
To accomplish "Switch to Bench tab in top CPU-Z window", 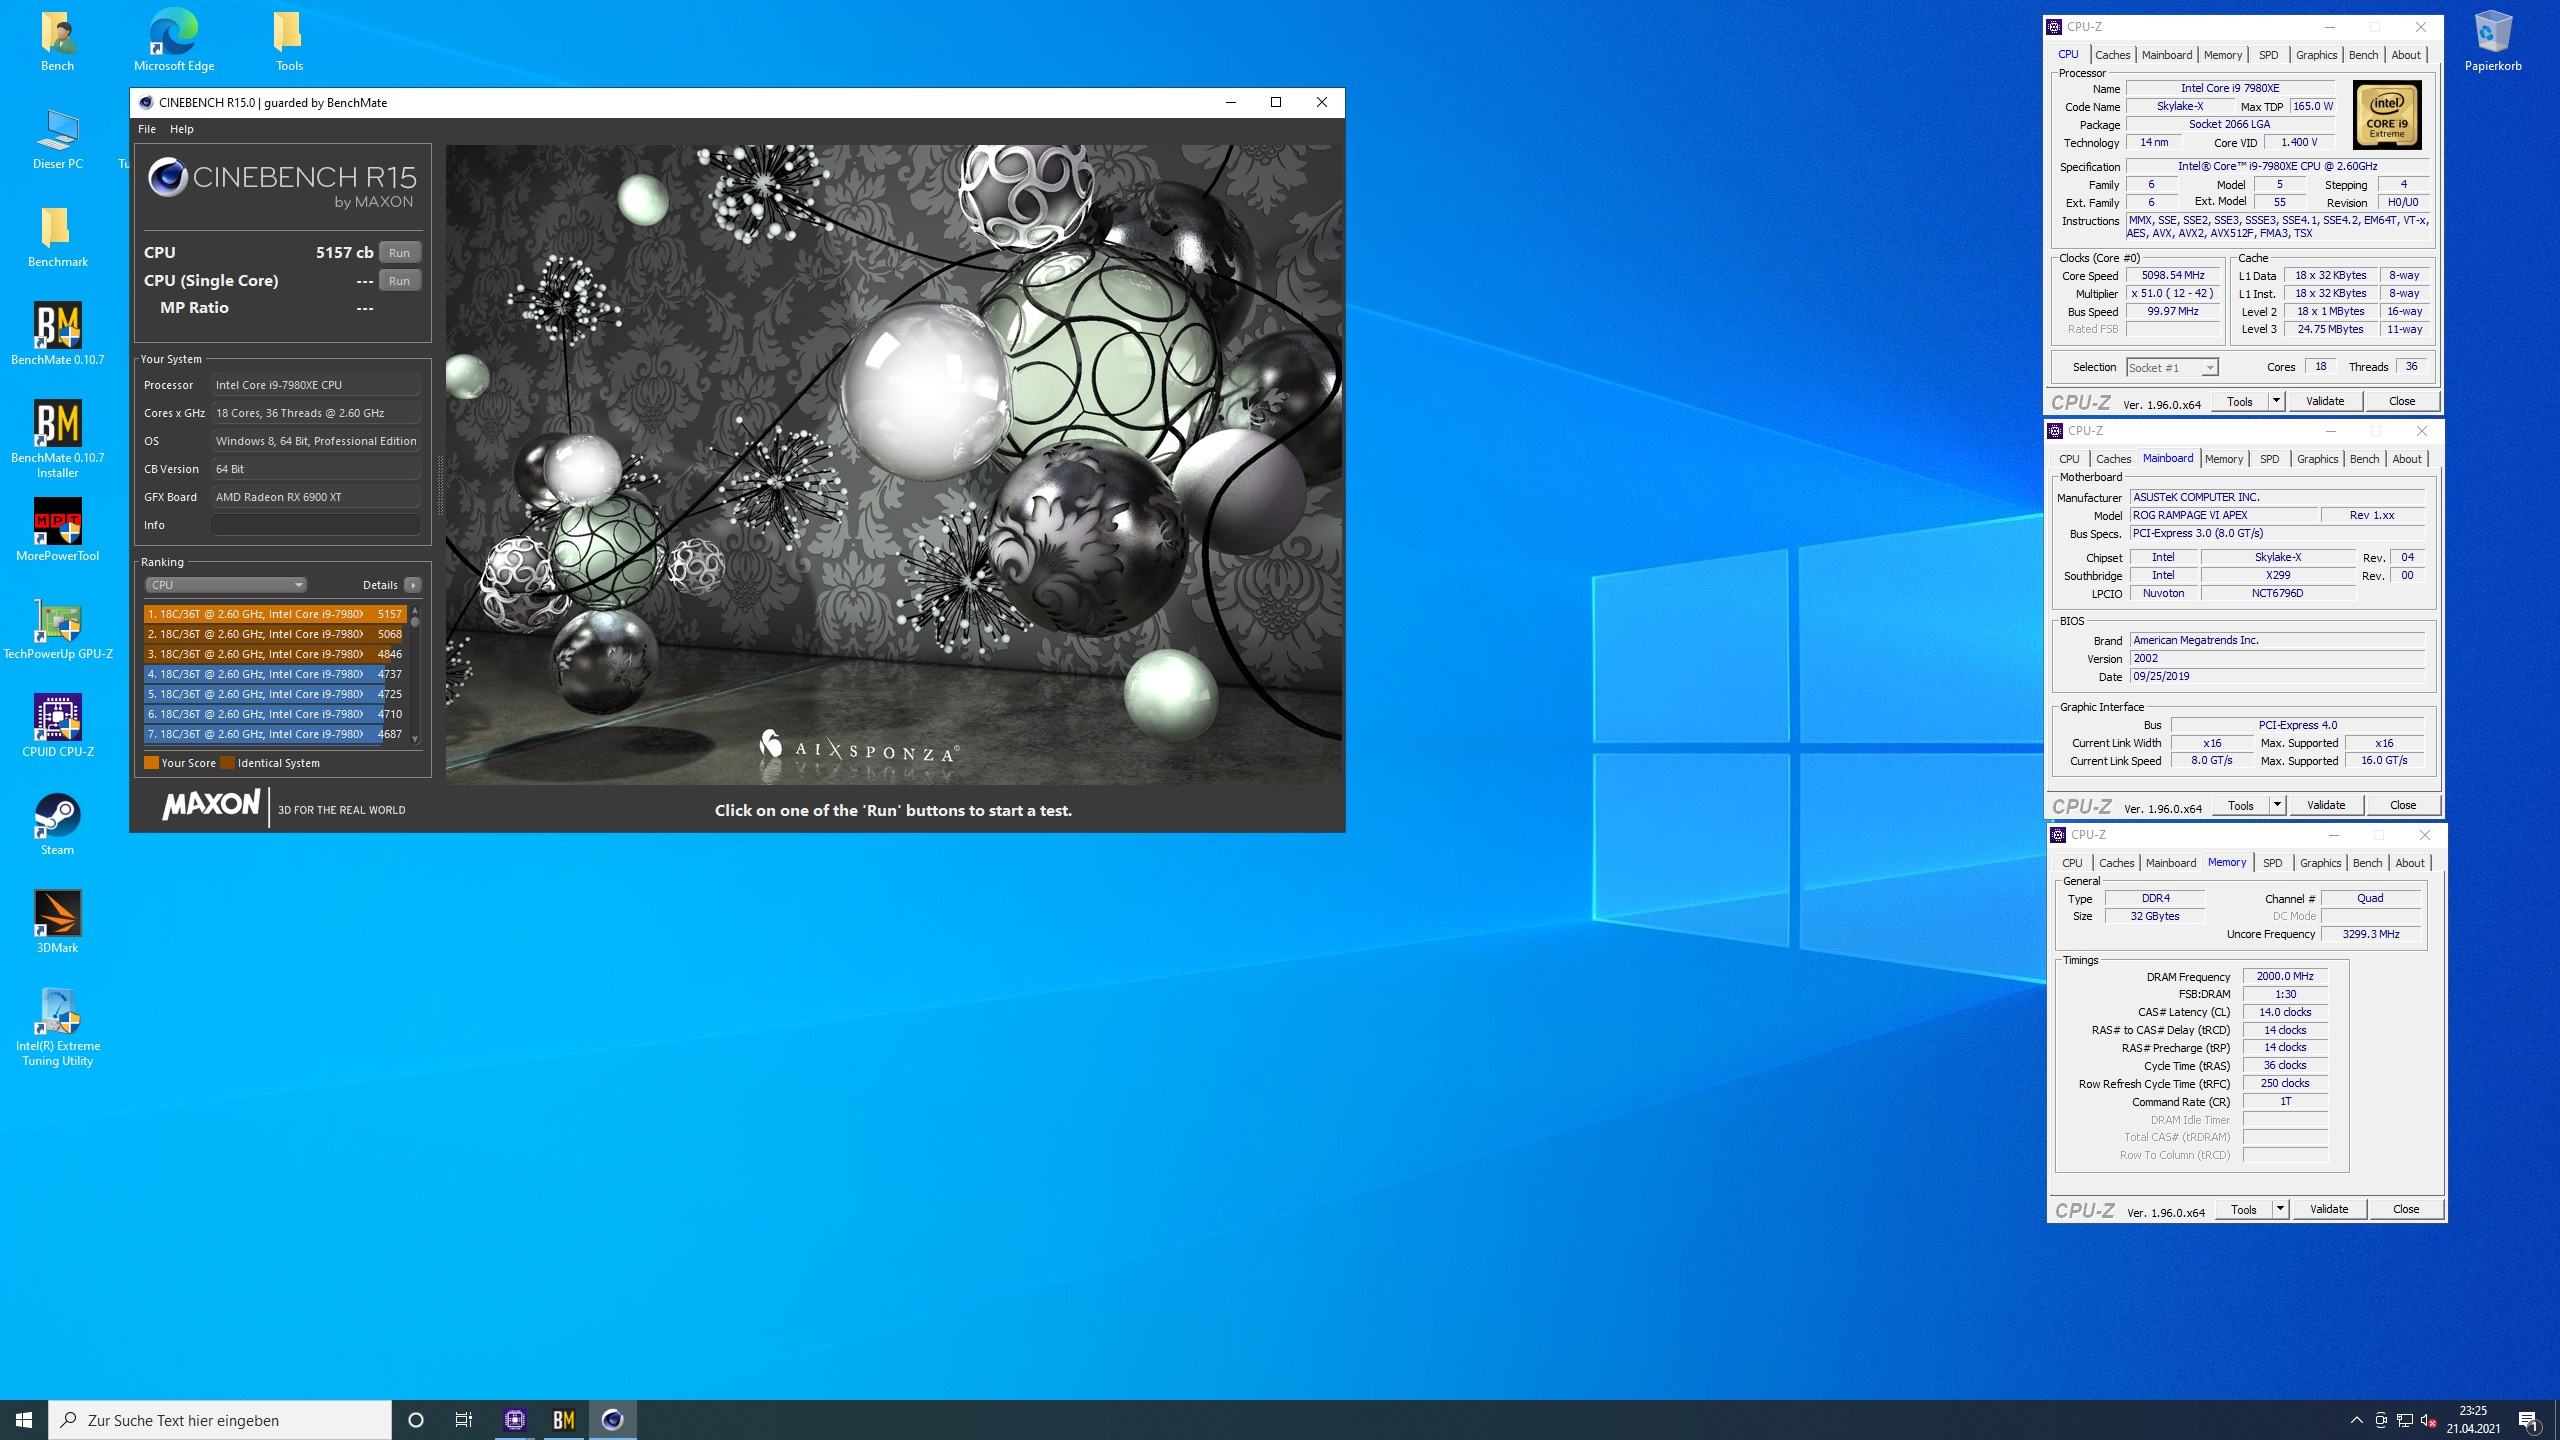I will [x=2363, y=55].
